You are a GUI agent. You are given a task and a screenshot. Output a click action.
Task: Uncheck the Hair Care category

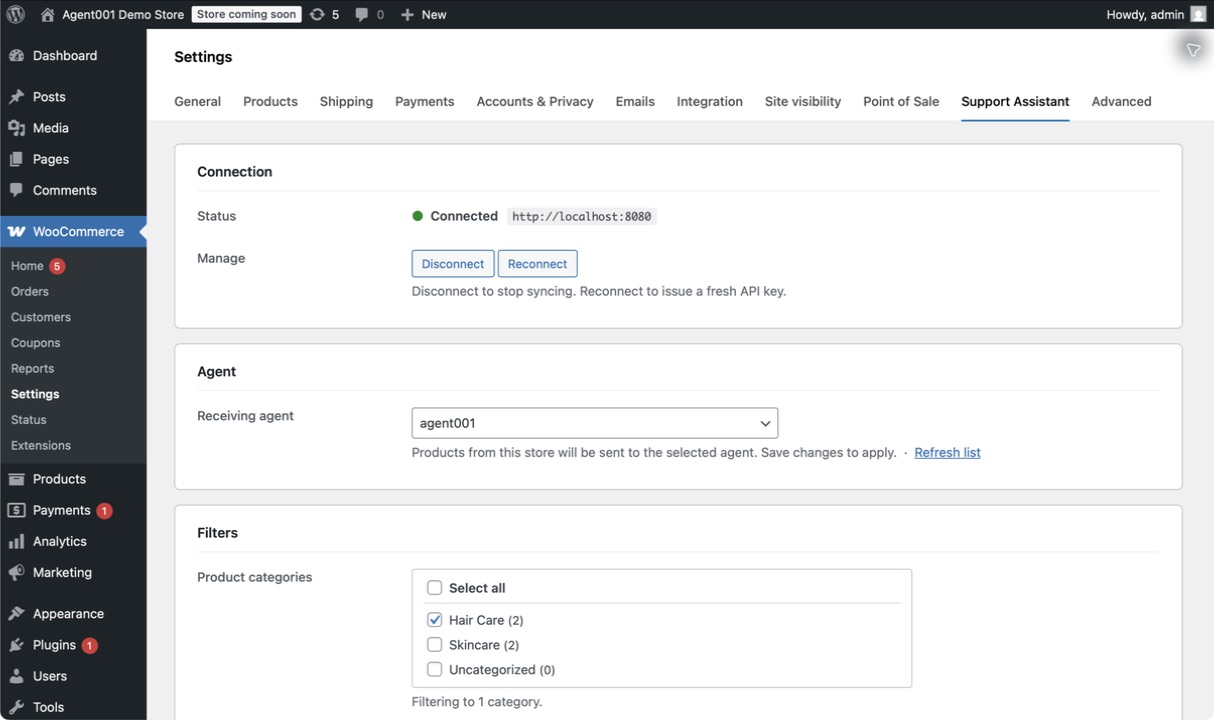[x=434, y=620]
